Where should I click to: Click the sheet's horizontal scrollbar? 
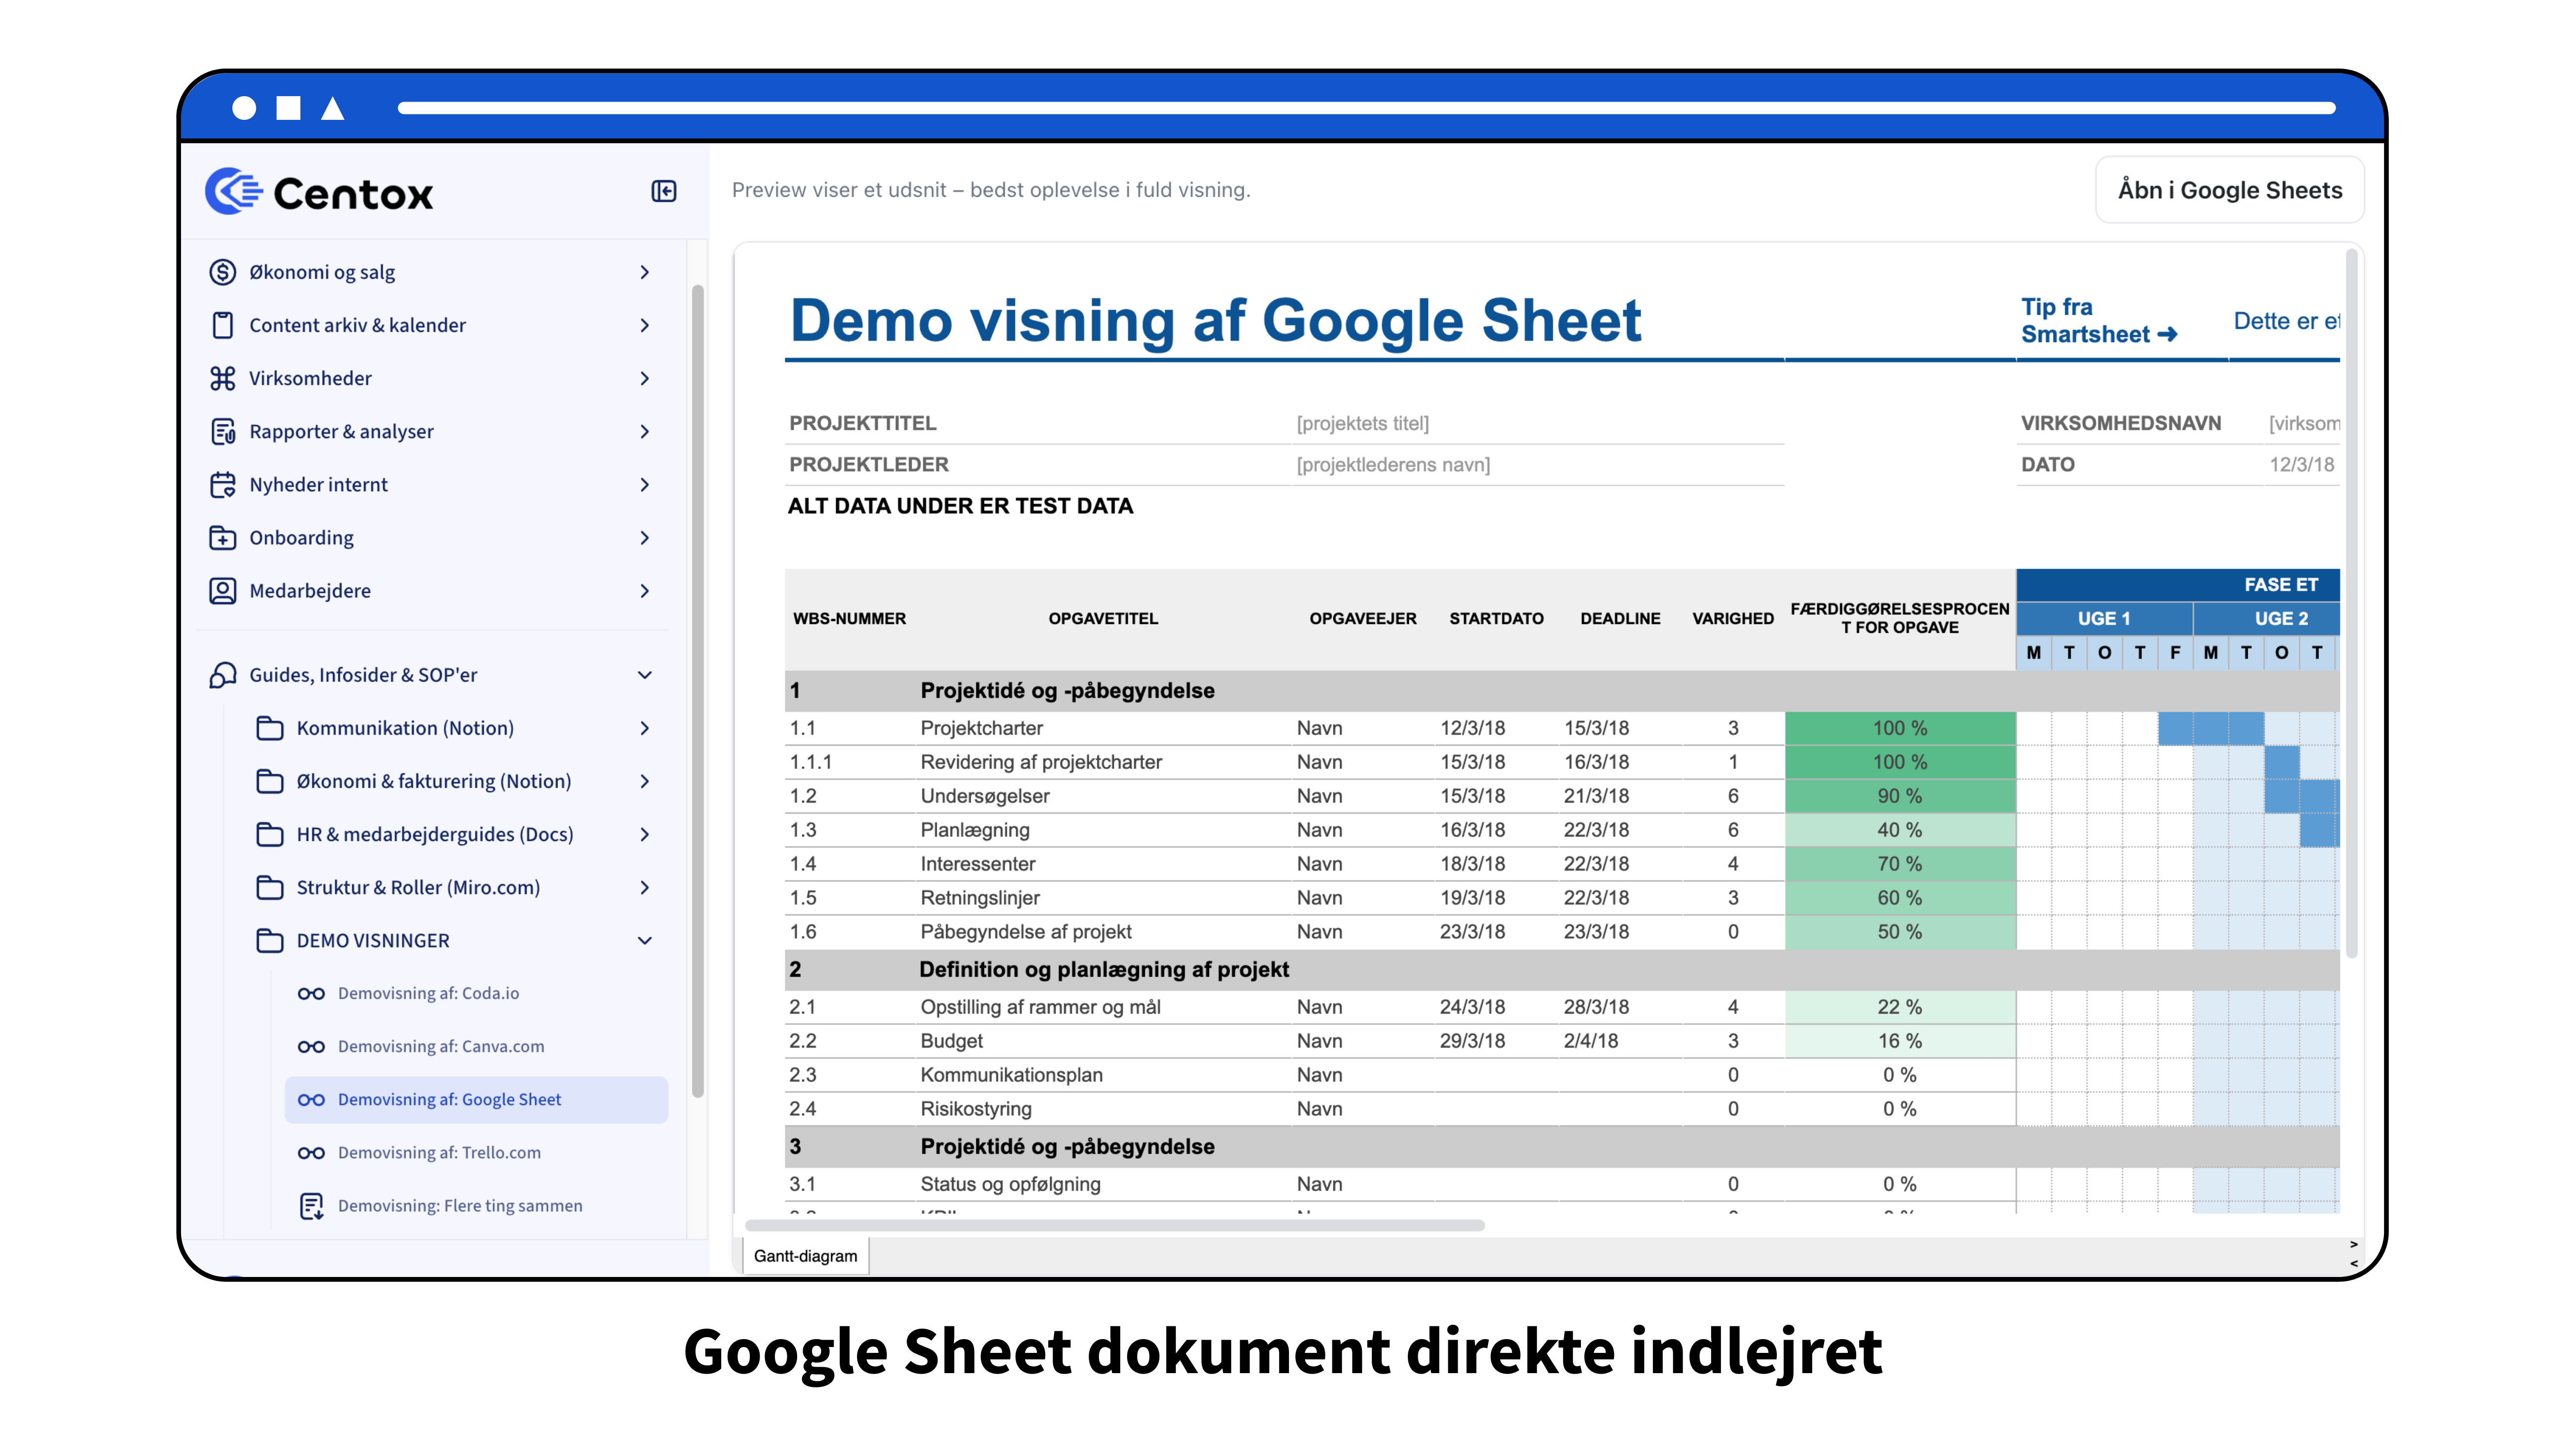coord(1114,1225)
